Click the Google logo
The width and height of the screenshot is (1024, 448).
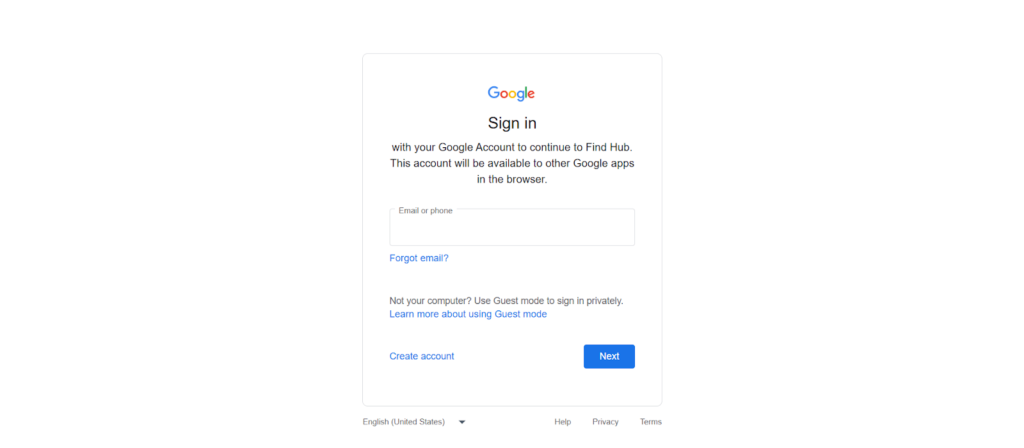(x=511, y=93)
